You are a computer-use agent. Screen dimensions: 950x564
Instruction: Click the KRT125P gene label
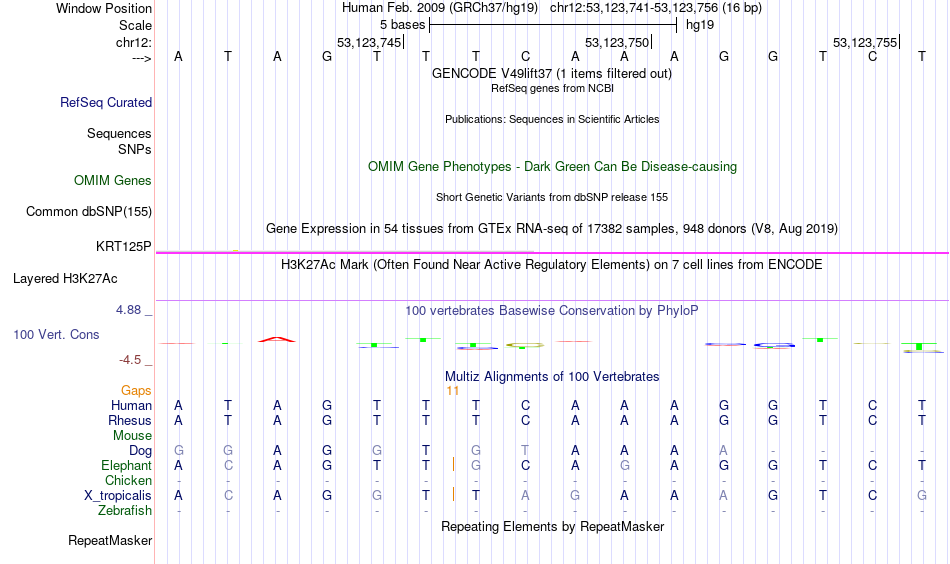tap(124, 246)
